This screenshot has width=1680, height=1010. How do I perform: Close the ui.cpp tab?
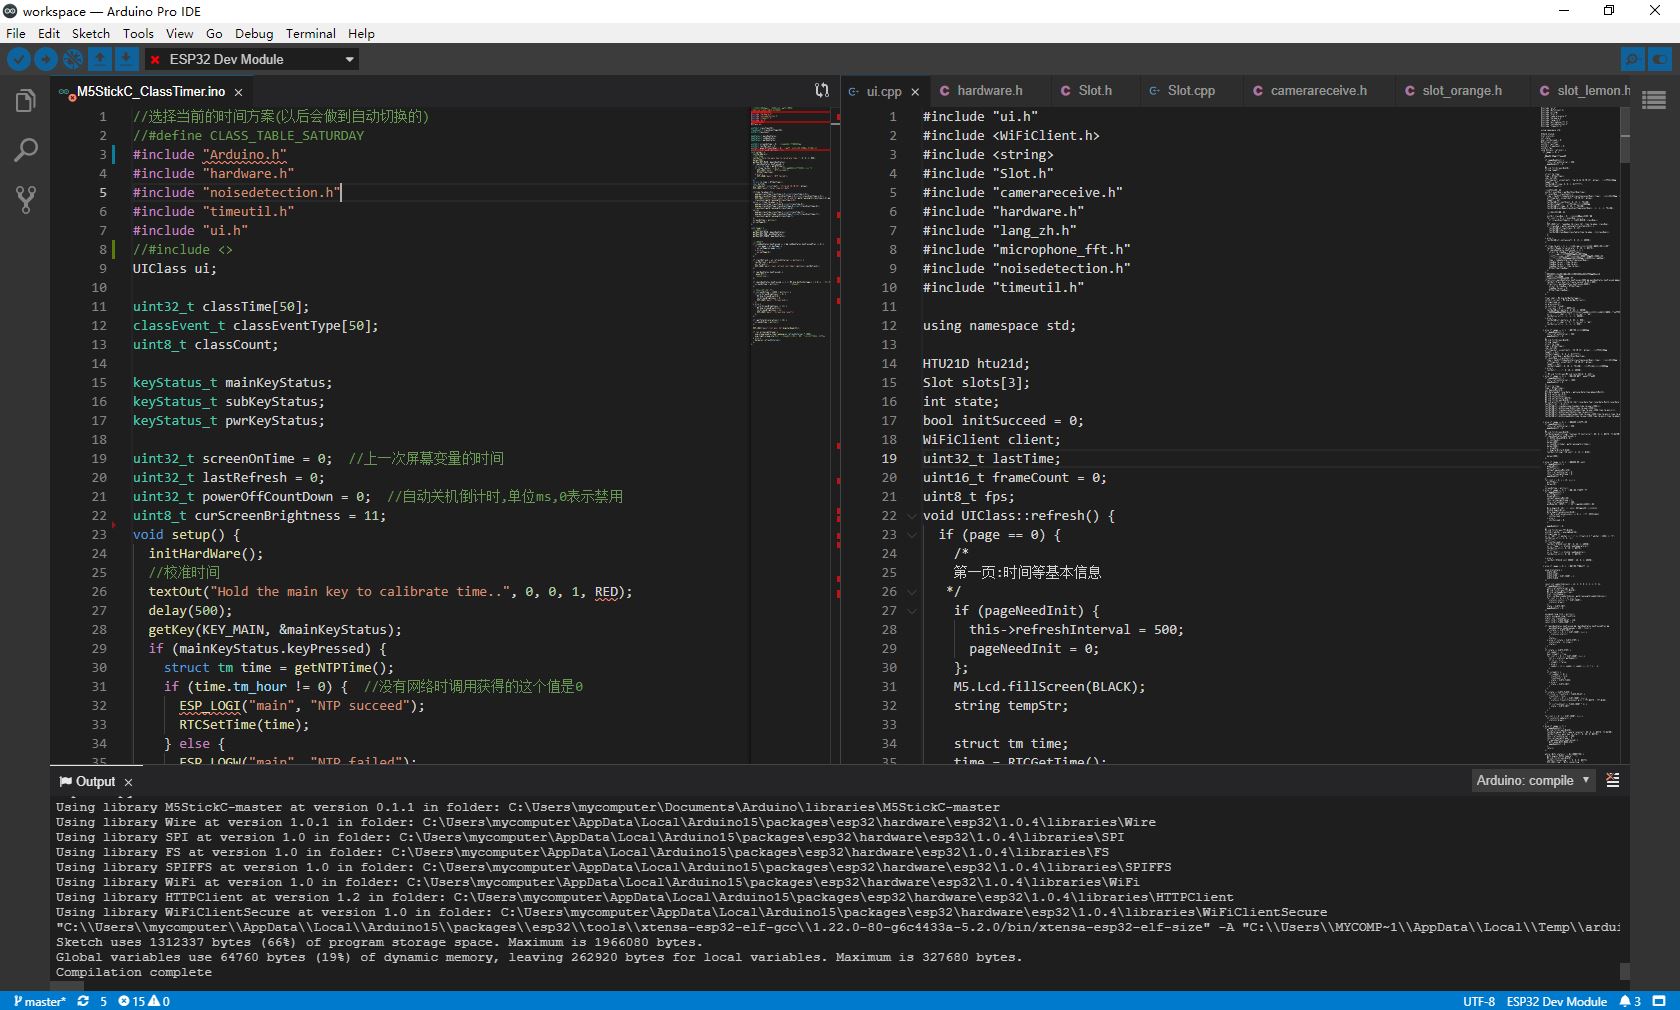tap(915, 91)
